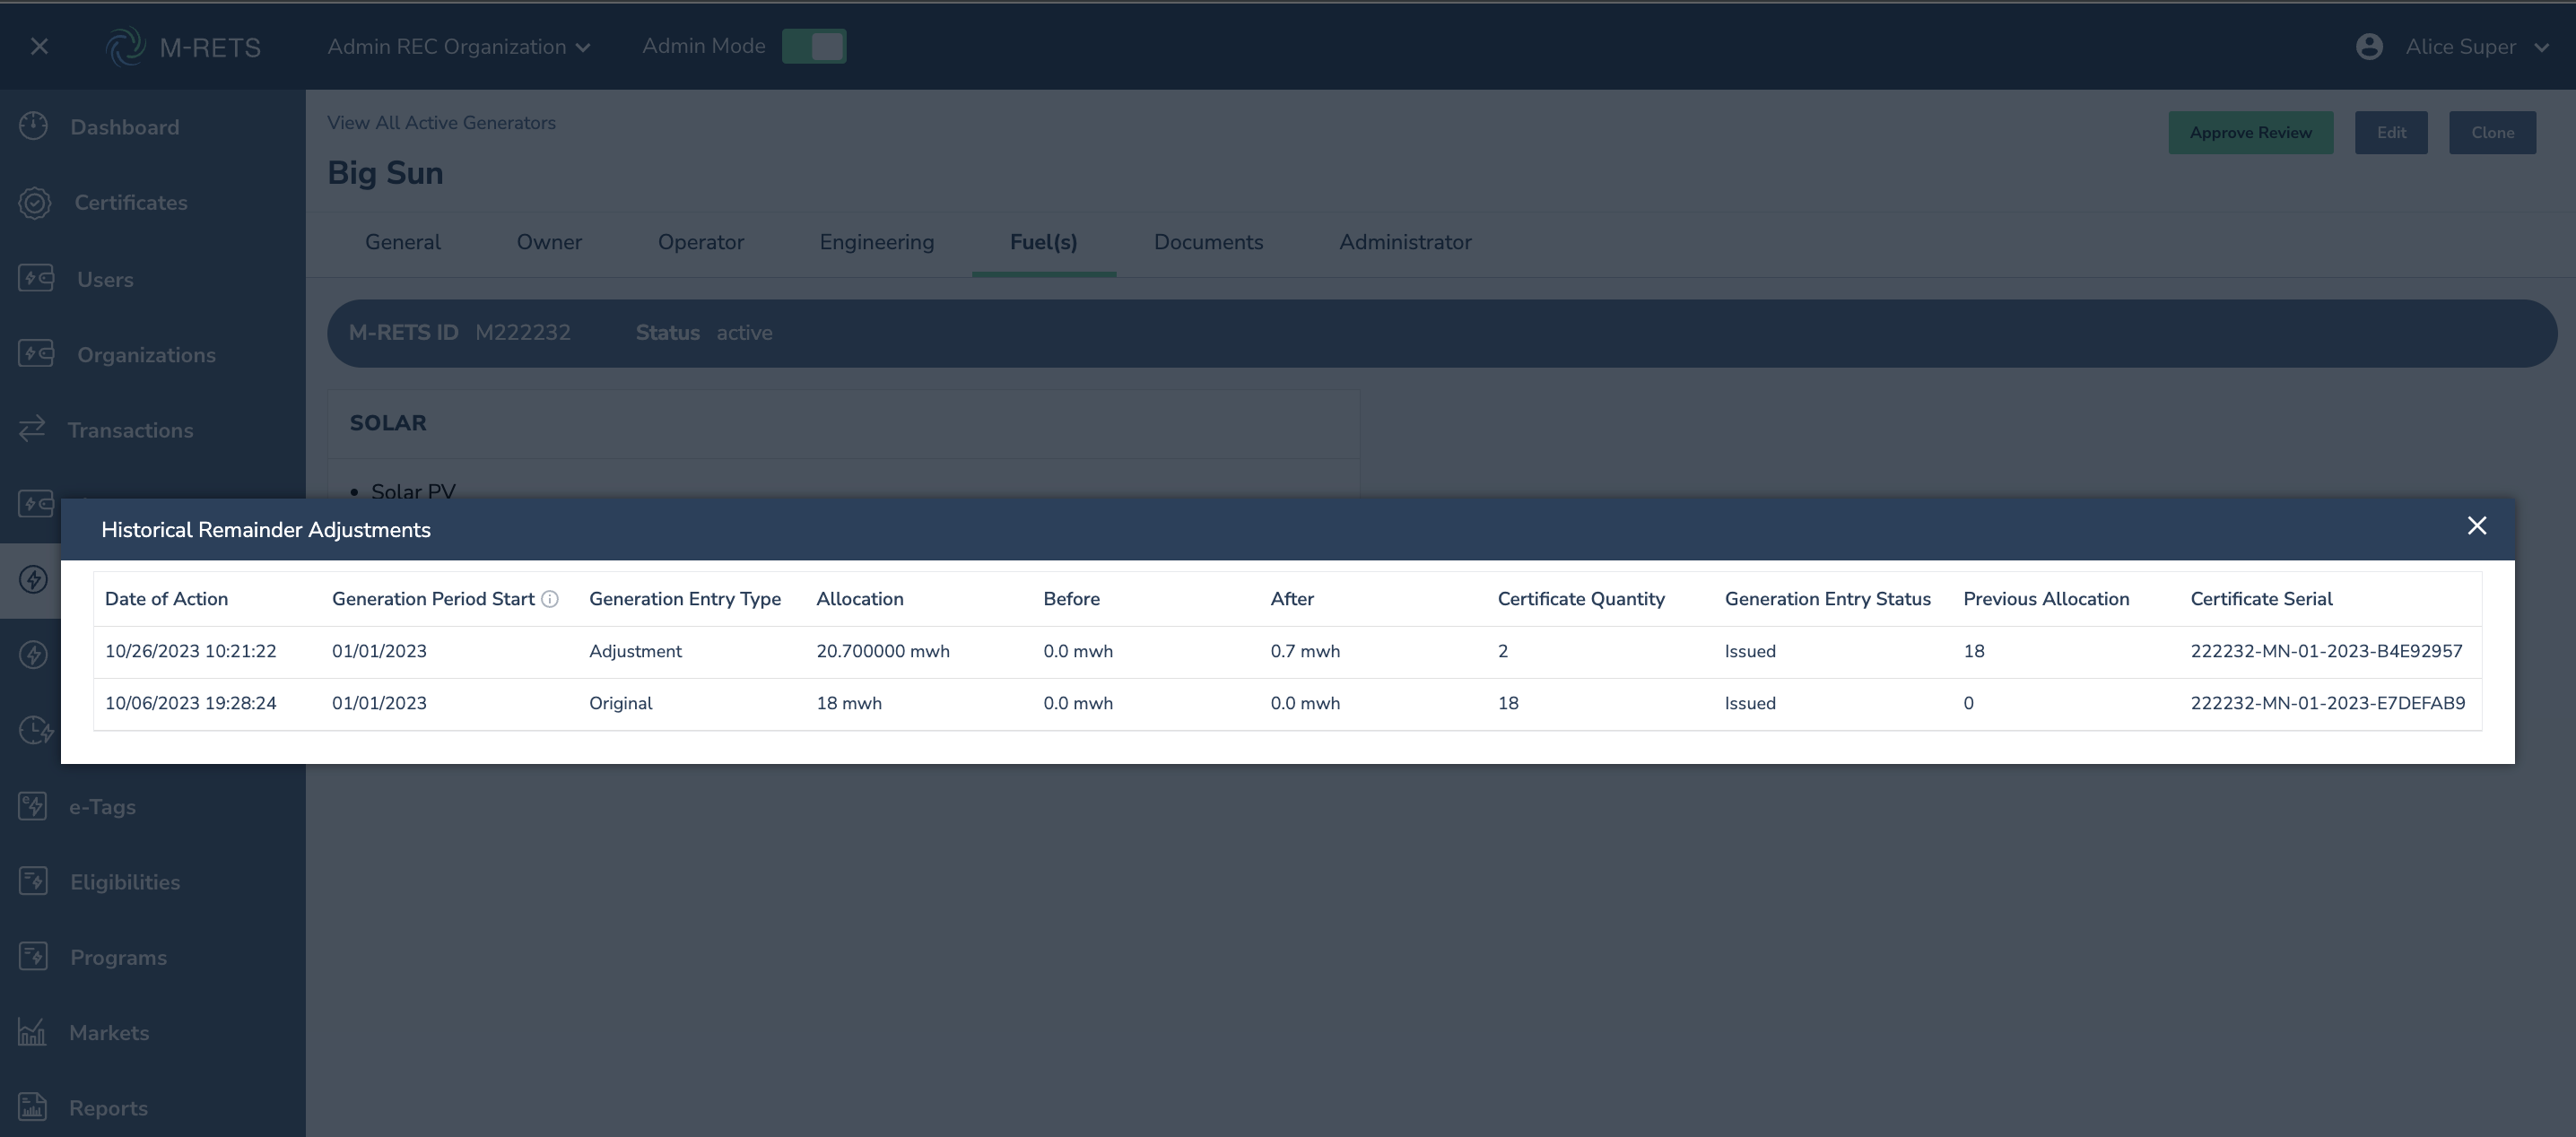The height and width of the screenshot is (1137, 2576).
Task: Open Certificates via its sidebar icon
Action: pyautogui.click(x=34, y=202)
